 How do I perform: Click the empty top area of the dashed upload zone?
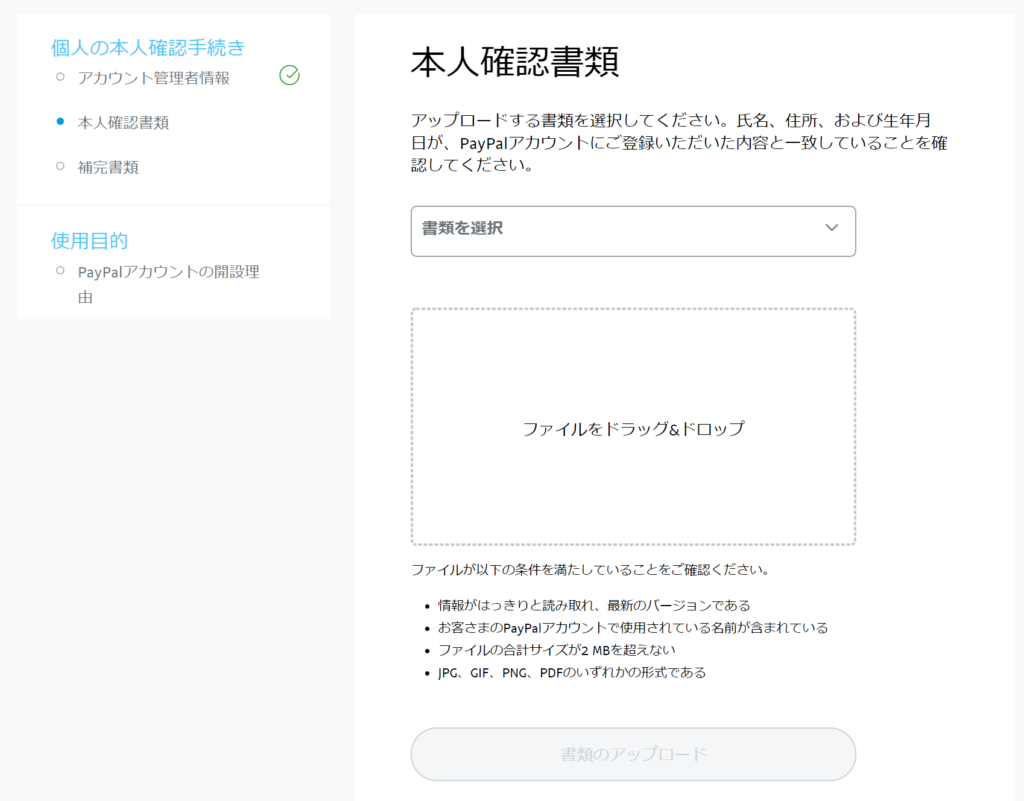point(633,350)
